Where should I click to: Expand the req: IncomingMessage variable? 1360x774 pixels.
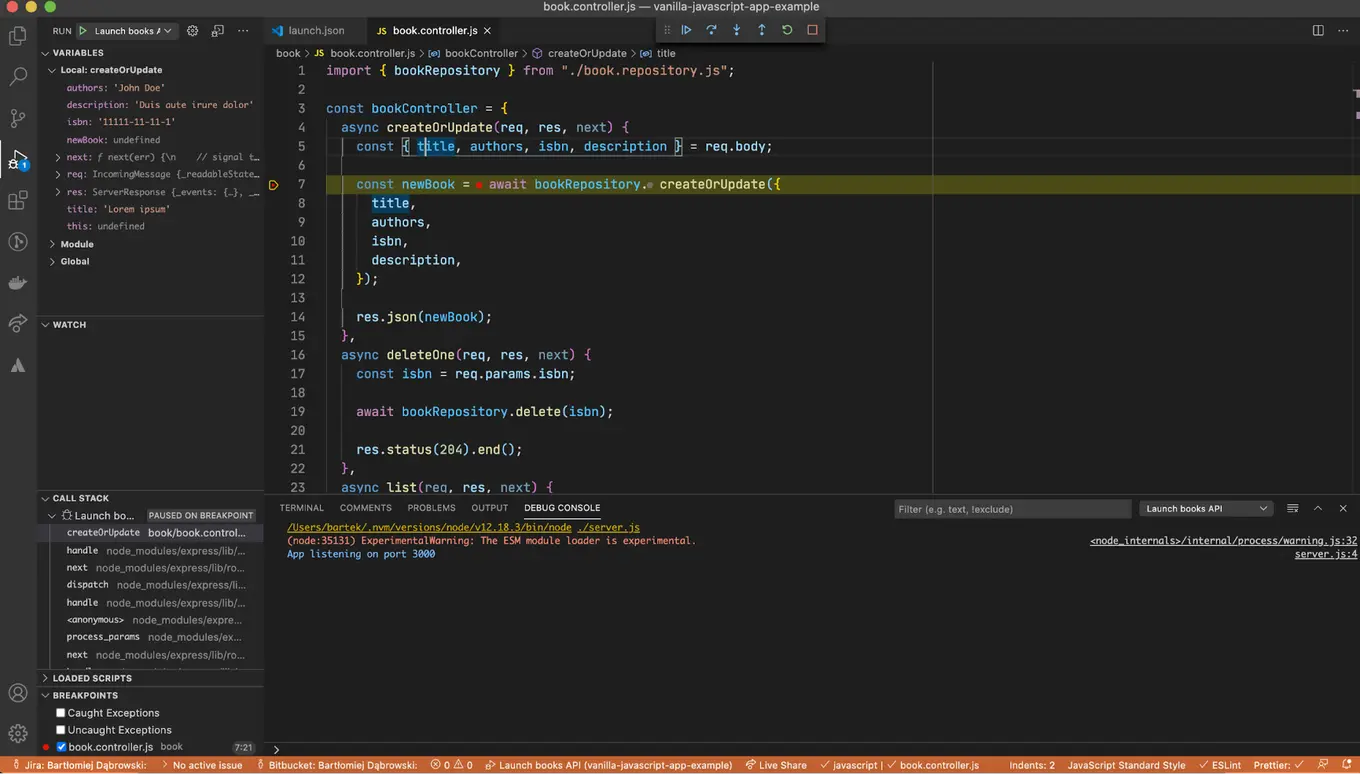[x=59, y=174]
